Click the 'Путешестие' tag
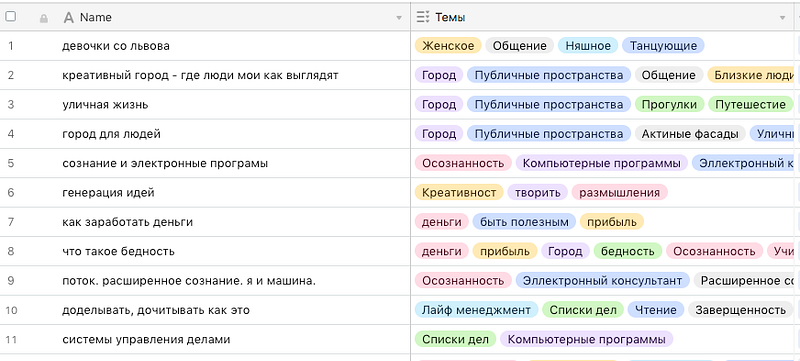The image size is (800, 361). click(x=750, y=105)
